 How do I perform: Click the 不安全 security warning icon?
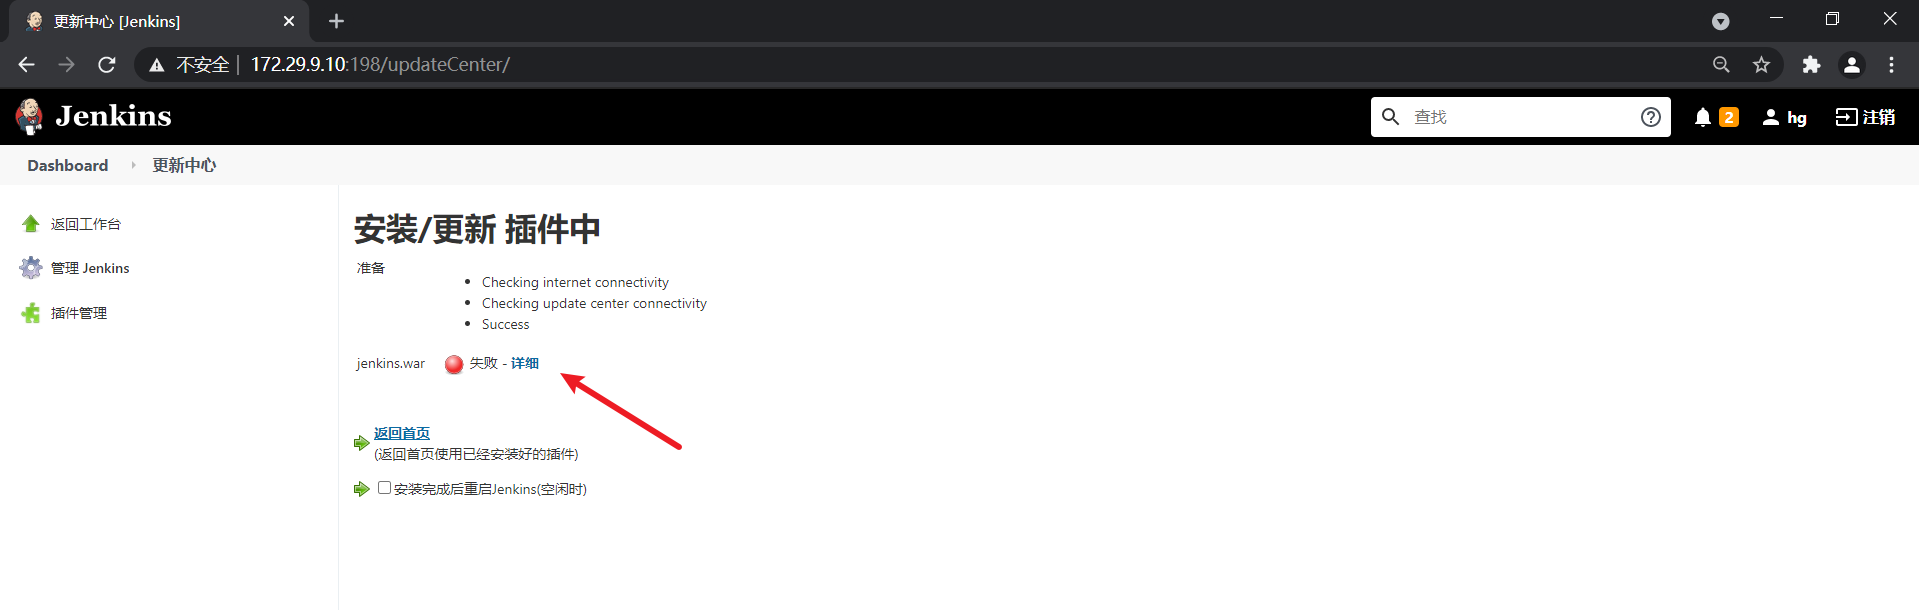coord(156,65)
